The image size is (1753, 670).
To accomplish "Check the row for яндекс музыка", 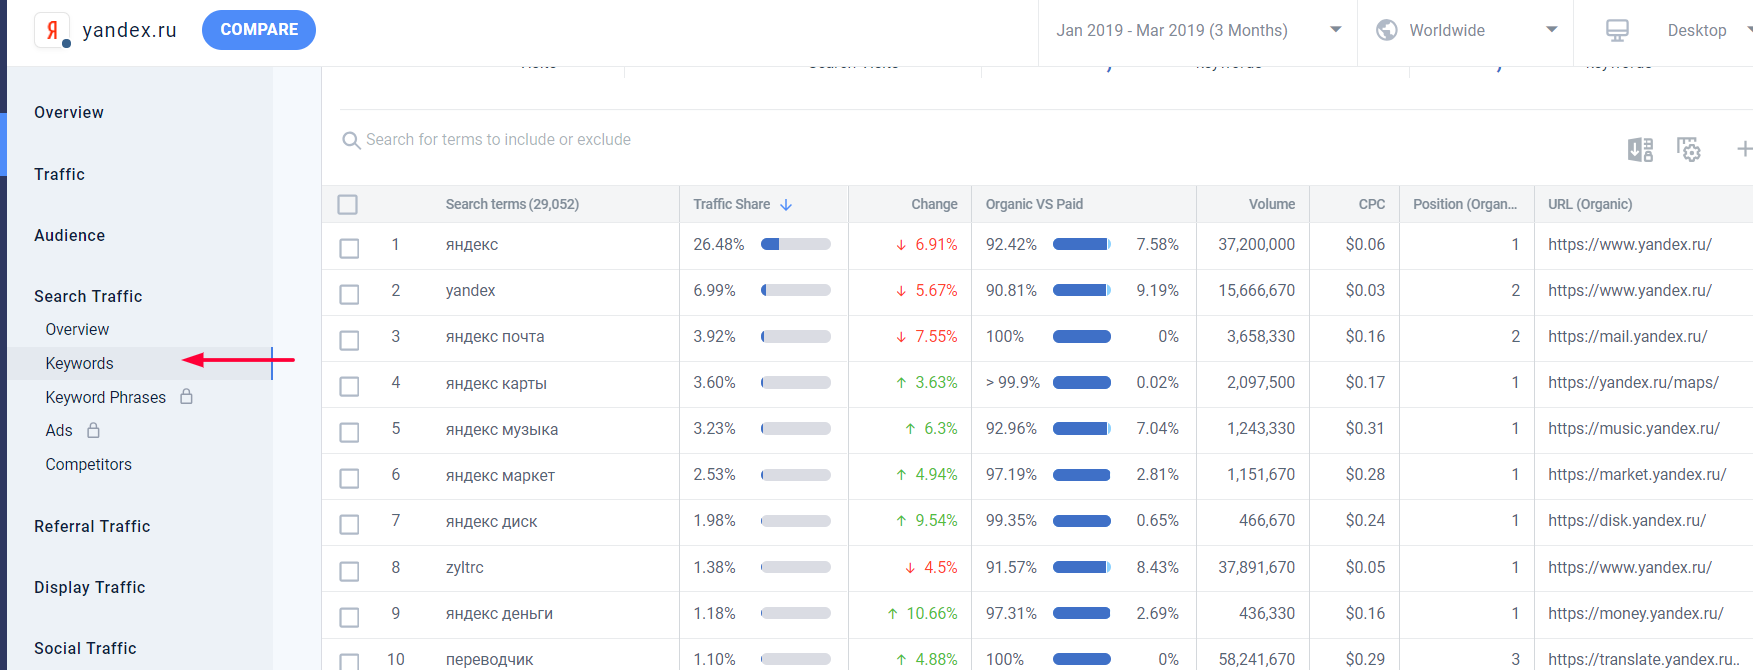I will [349, 432].
